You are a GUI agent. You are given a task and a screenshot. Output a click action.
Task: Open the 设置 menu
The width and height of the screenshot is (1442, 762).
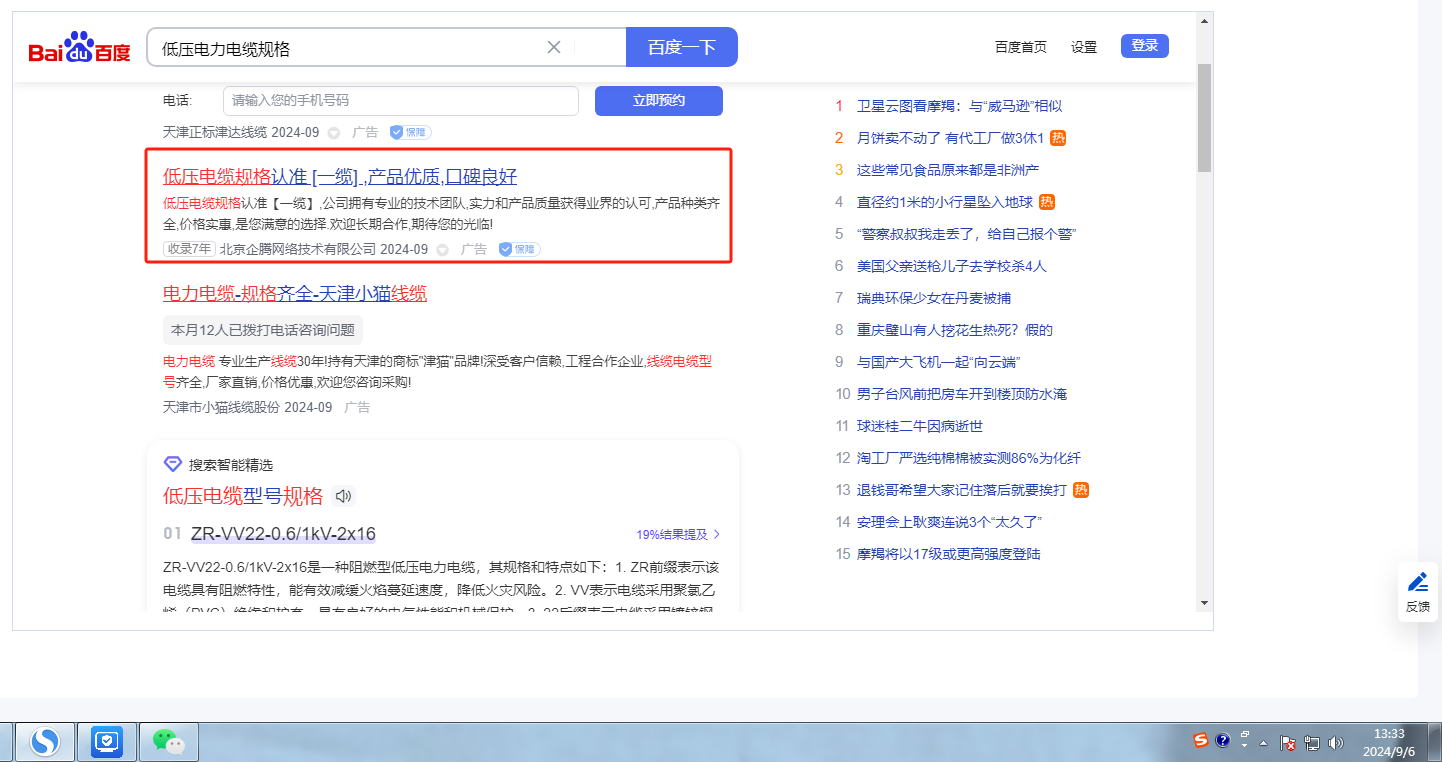1084,47
